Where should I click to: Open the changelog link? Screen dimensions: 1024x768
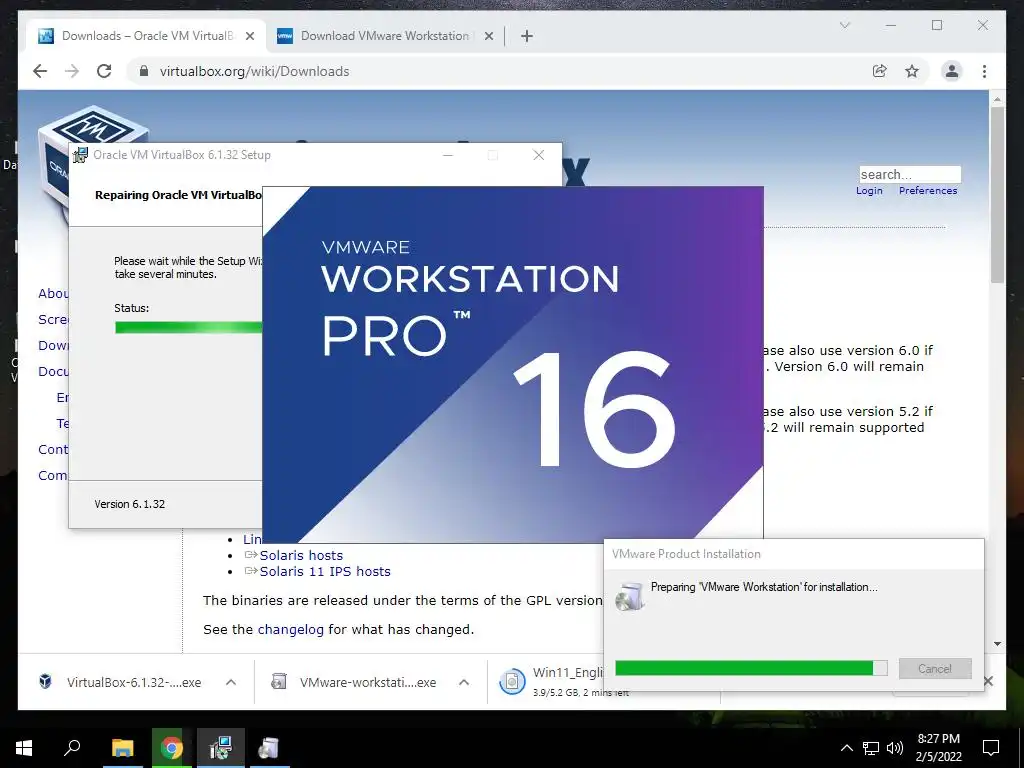click(291, 630)
